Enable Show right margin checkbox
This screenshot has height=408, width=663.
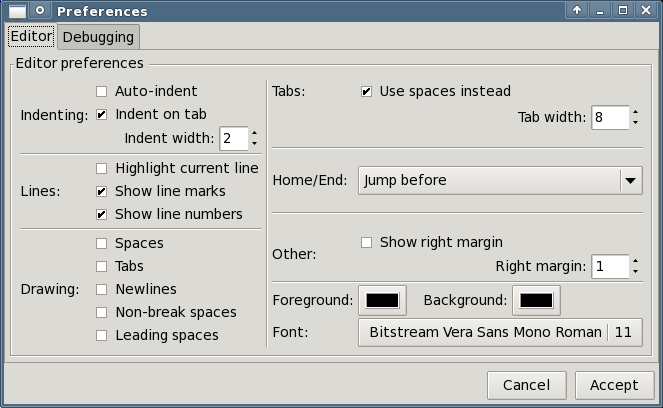click(366, 242)
